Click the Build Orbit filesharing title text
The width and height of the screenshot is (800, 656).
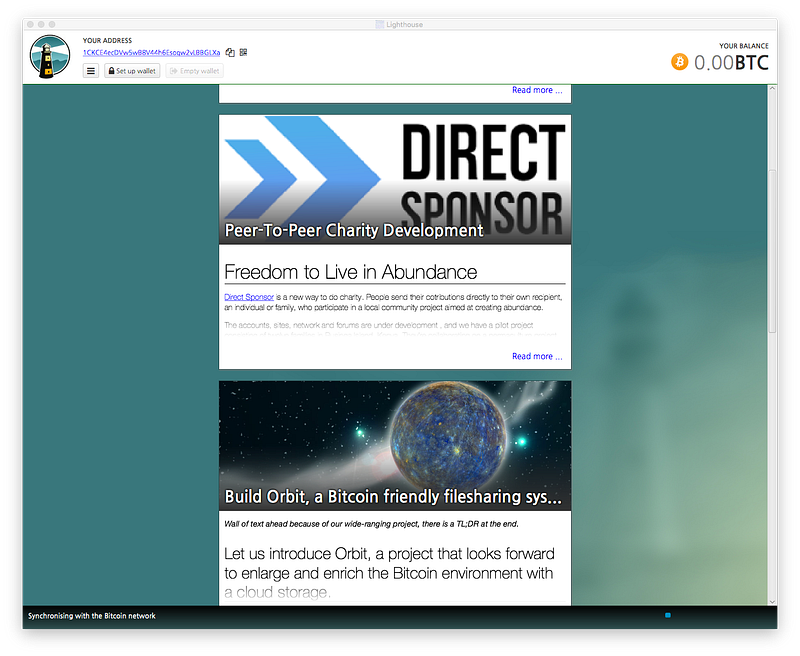(x=393, y=497)
